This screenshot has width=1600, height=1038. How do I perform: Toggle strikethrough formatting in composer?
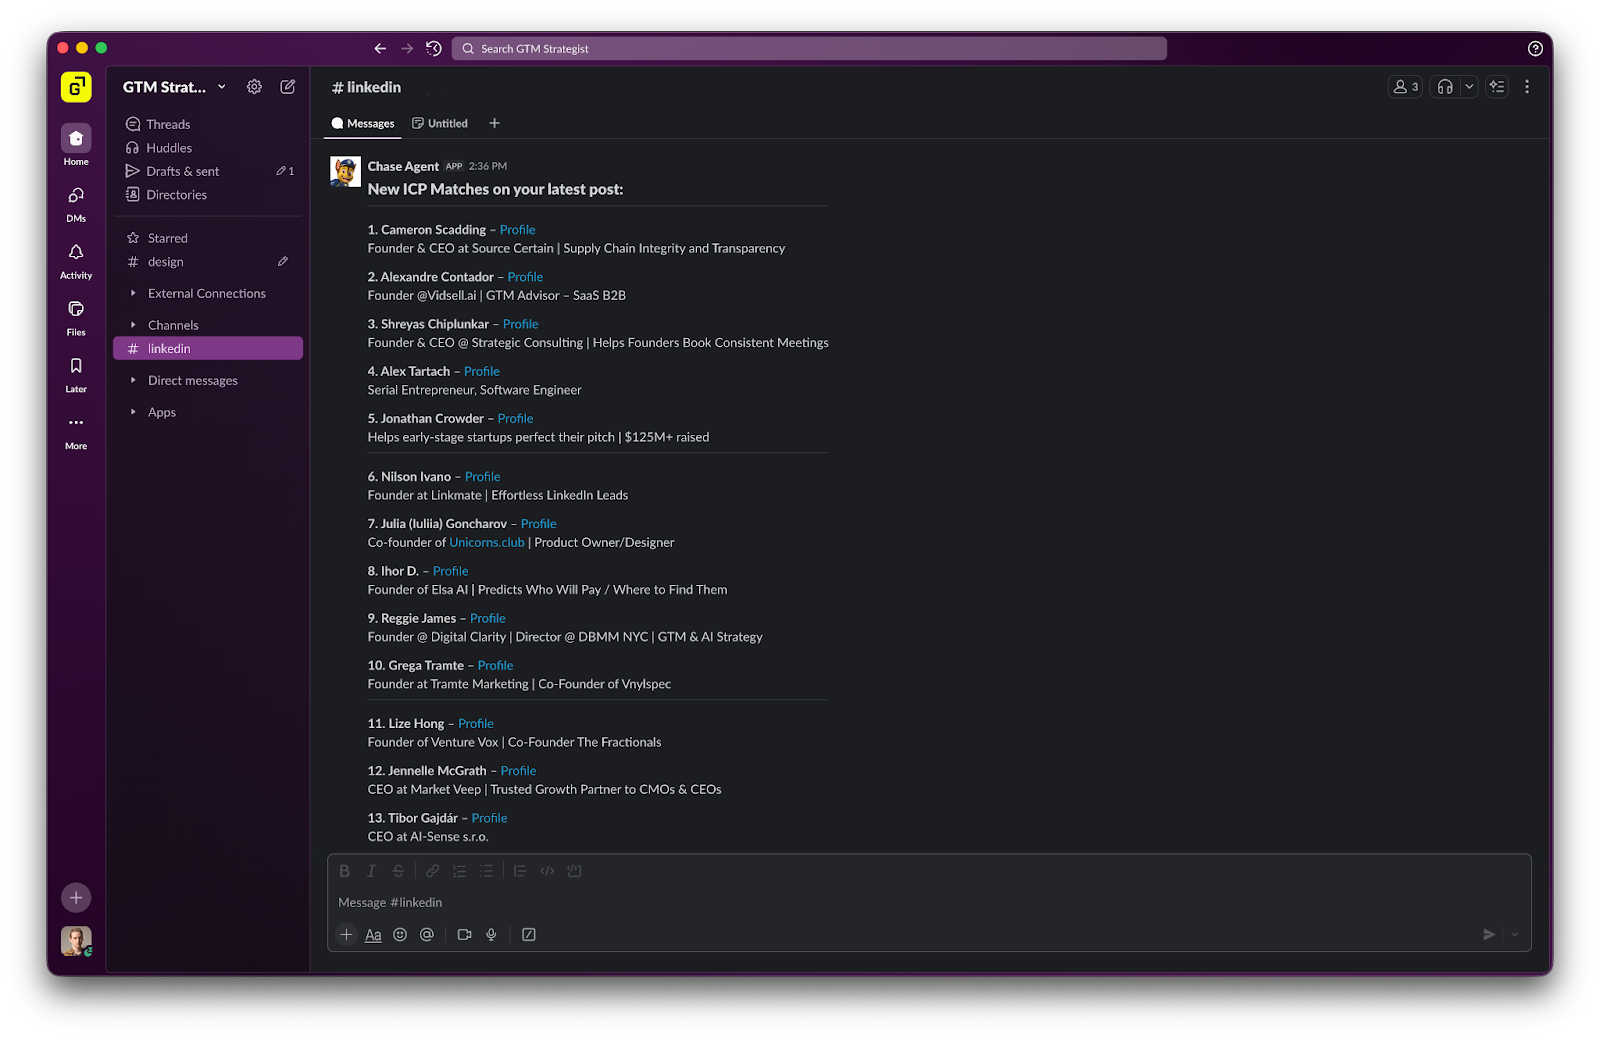[x=398, y=871]
